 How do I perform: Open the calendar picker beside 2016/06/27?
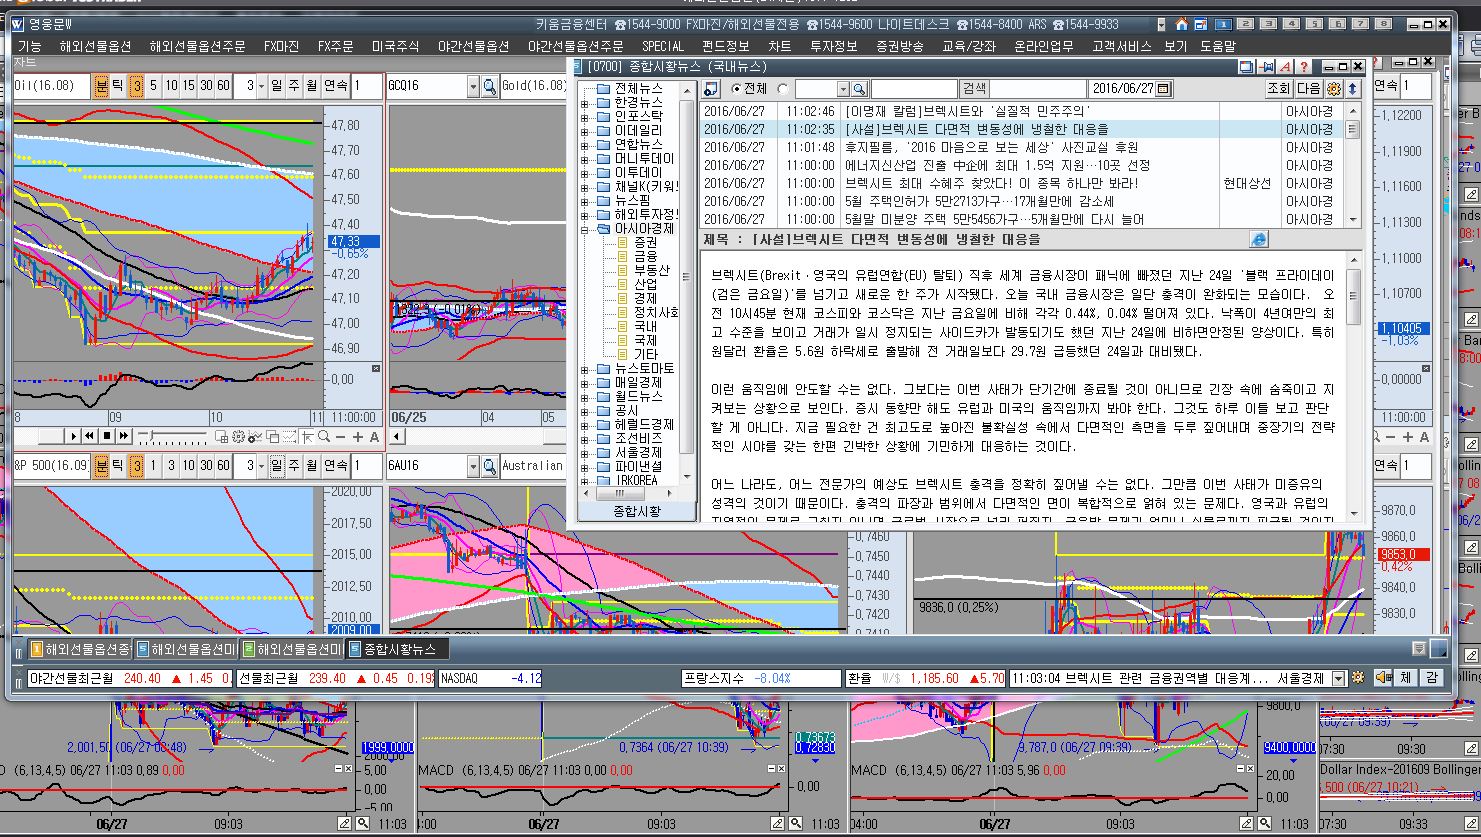tap(1163, 89)
